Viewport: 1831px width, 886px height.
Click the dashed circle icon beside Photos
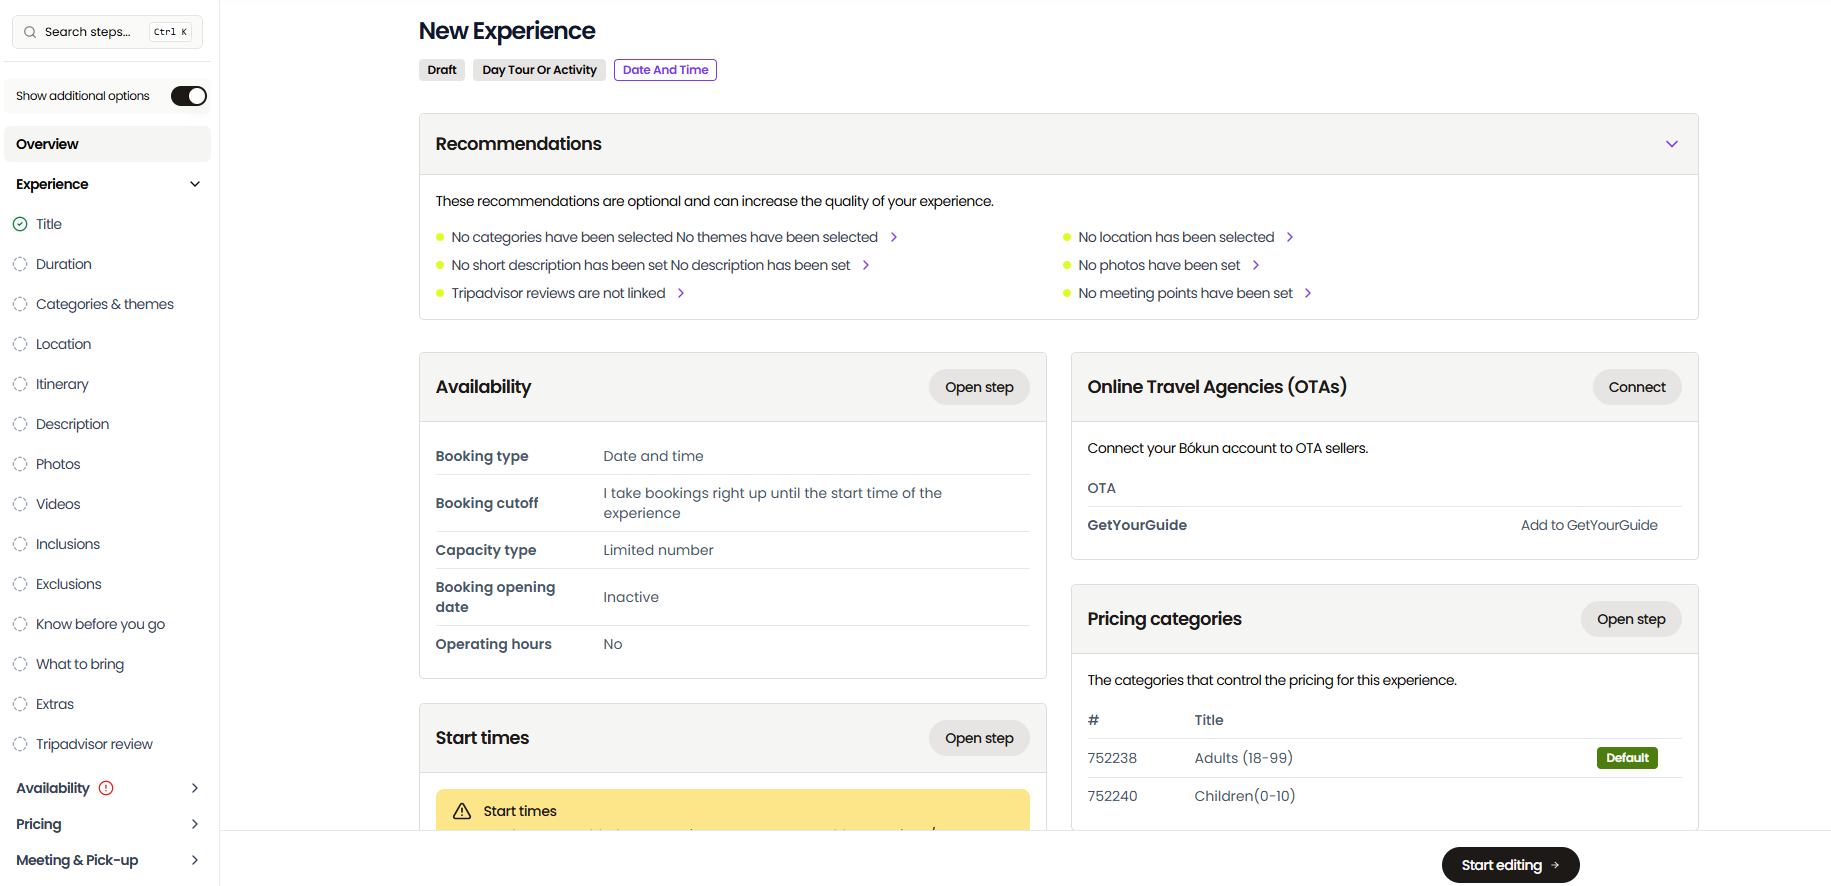[20, 464]
